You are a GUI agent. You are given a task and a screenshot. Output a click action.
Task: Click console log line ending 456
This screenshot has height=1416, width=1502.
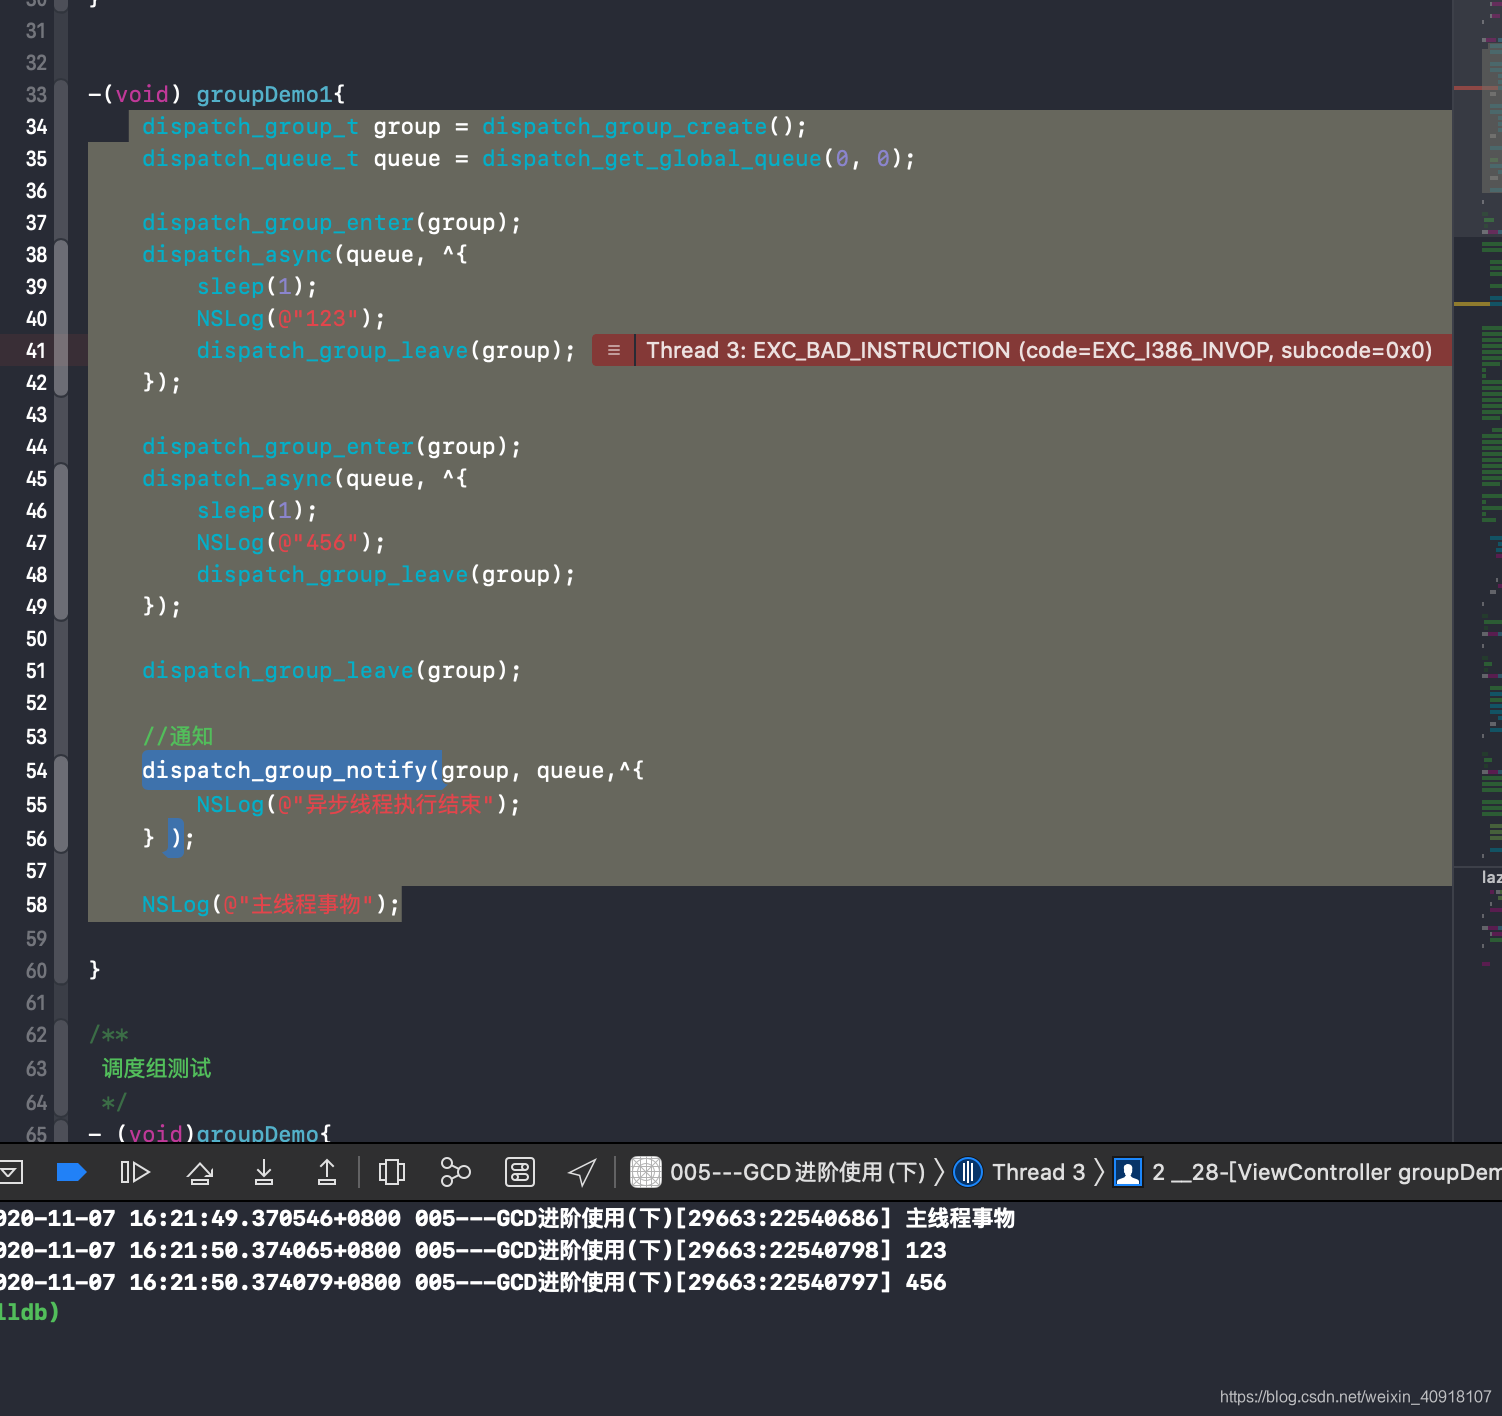tap(473, 1282)
